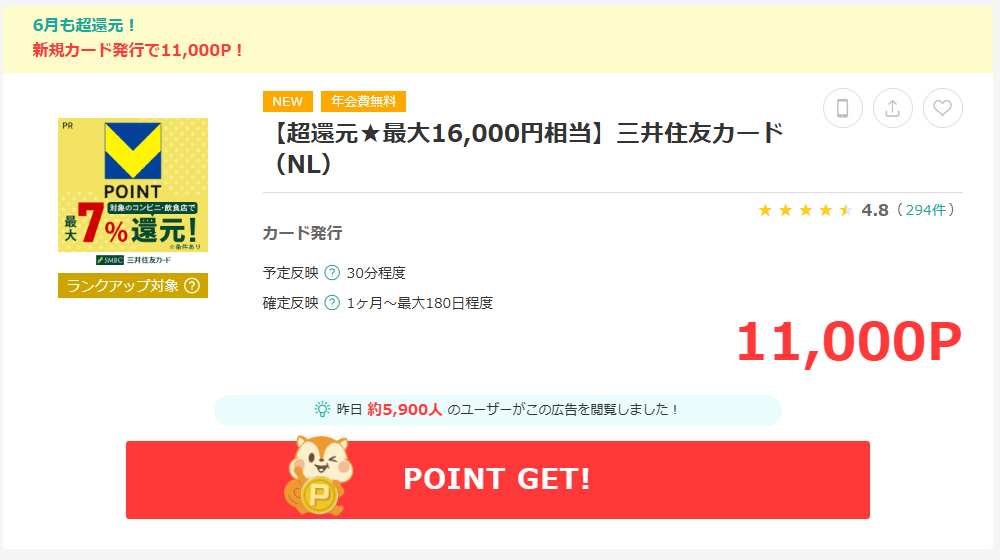Click the 約5,900人 viewer count notice
Image resolution: width=1000 pixels, height=560 pixels.
point(497,410)
